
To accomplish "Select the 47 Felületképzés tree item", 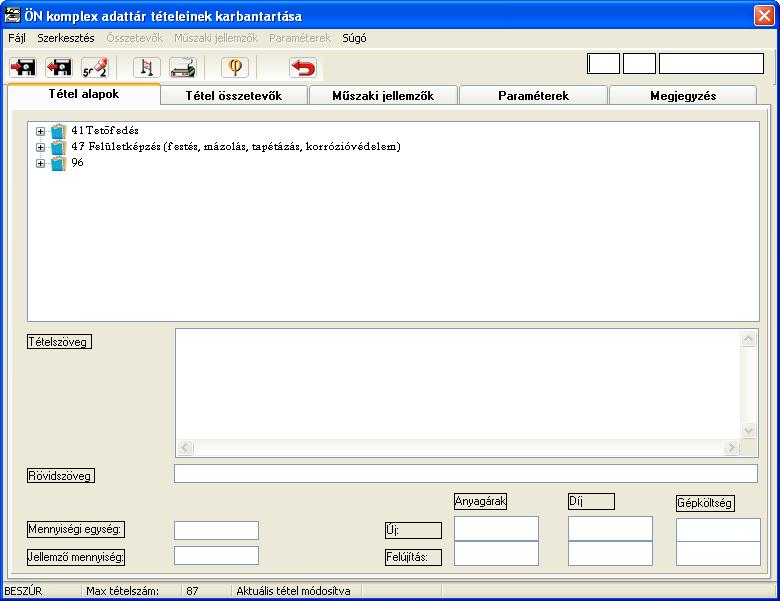I will pos(236,146).
